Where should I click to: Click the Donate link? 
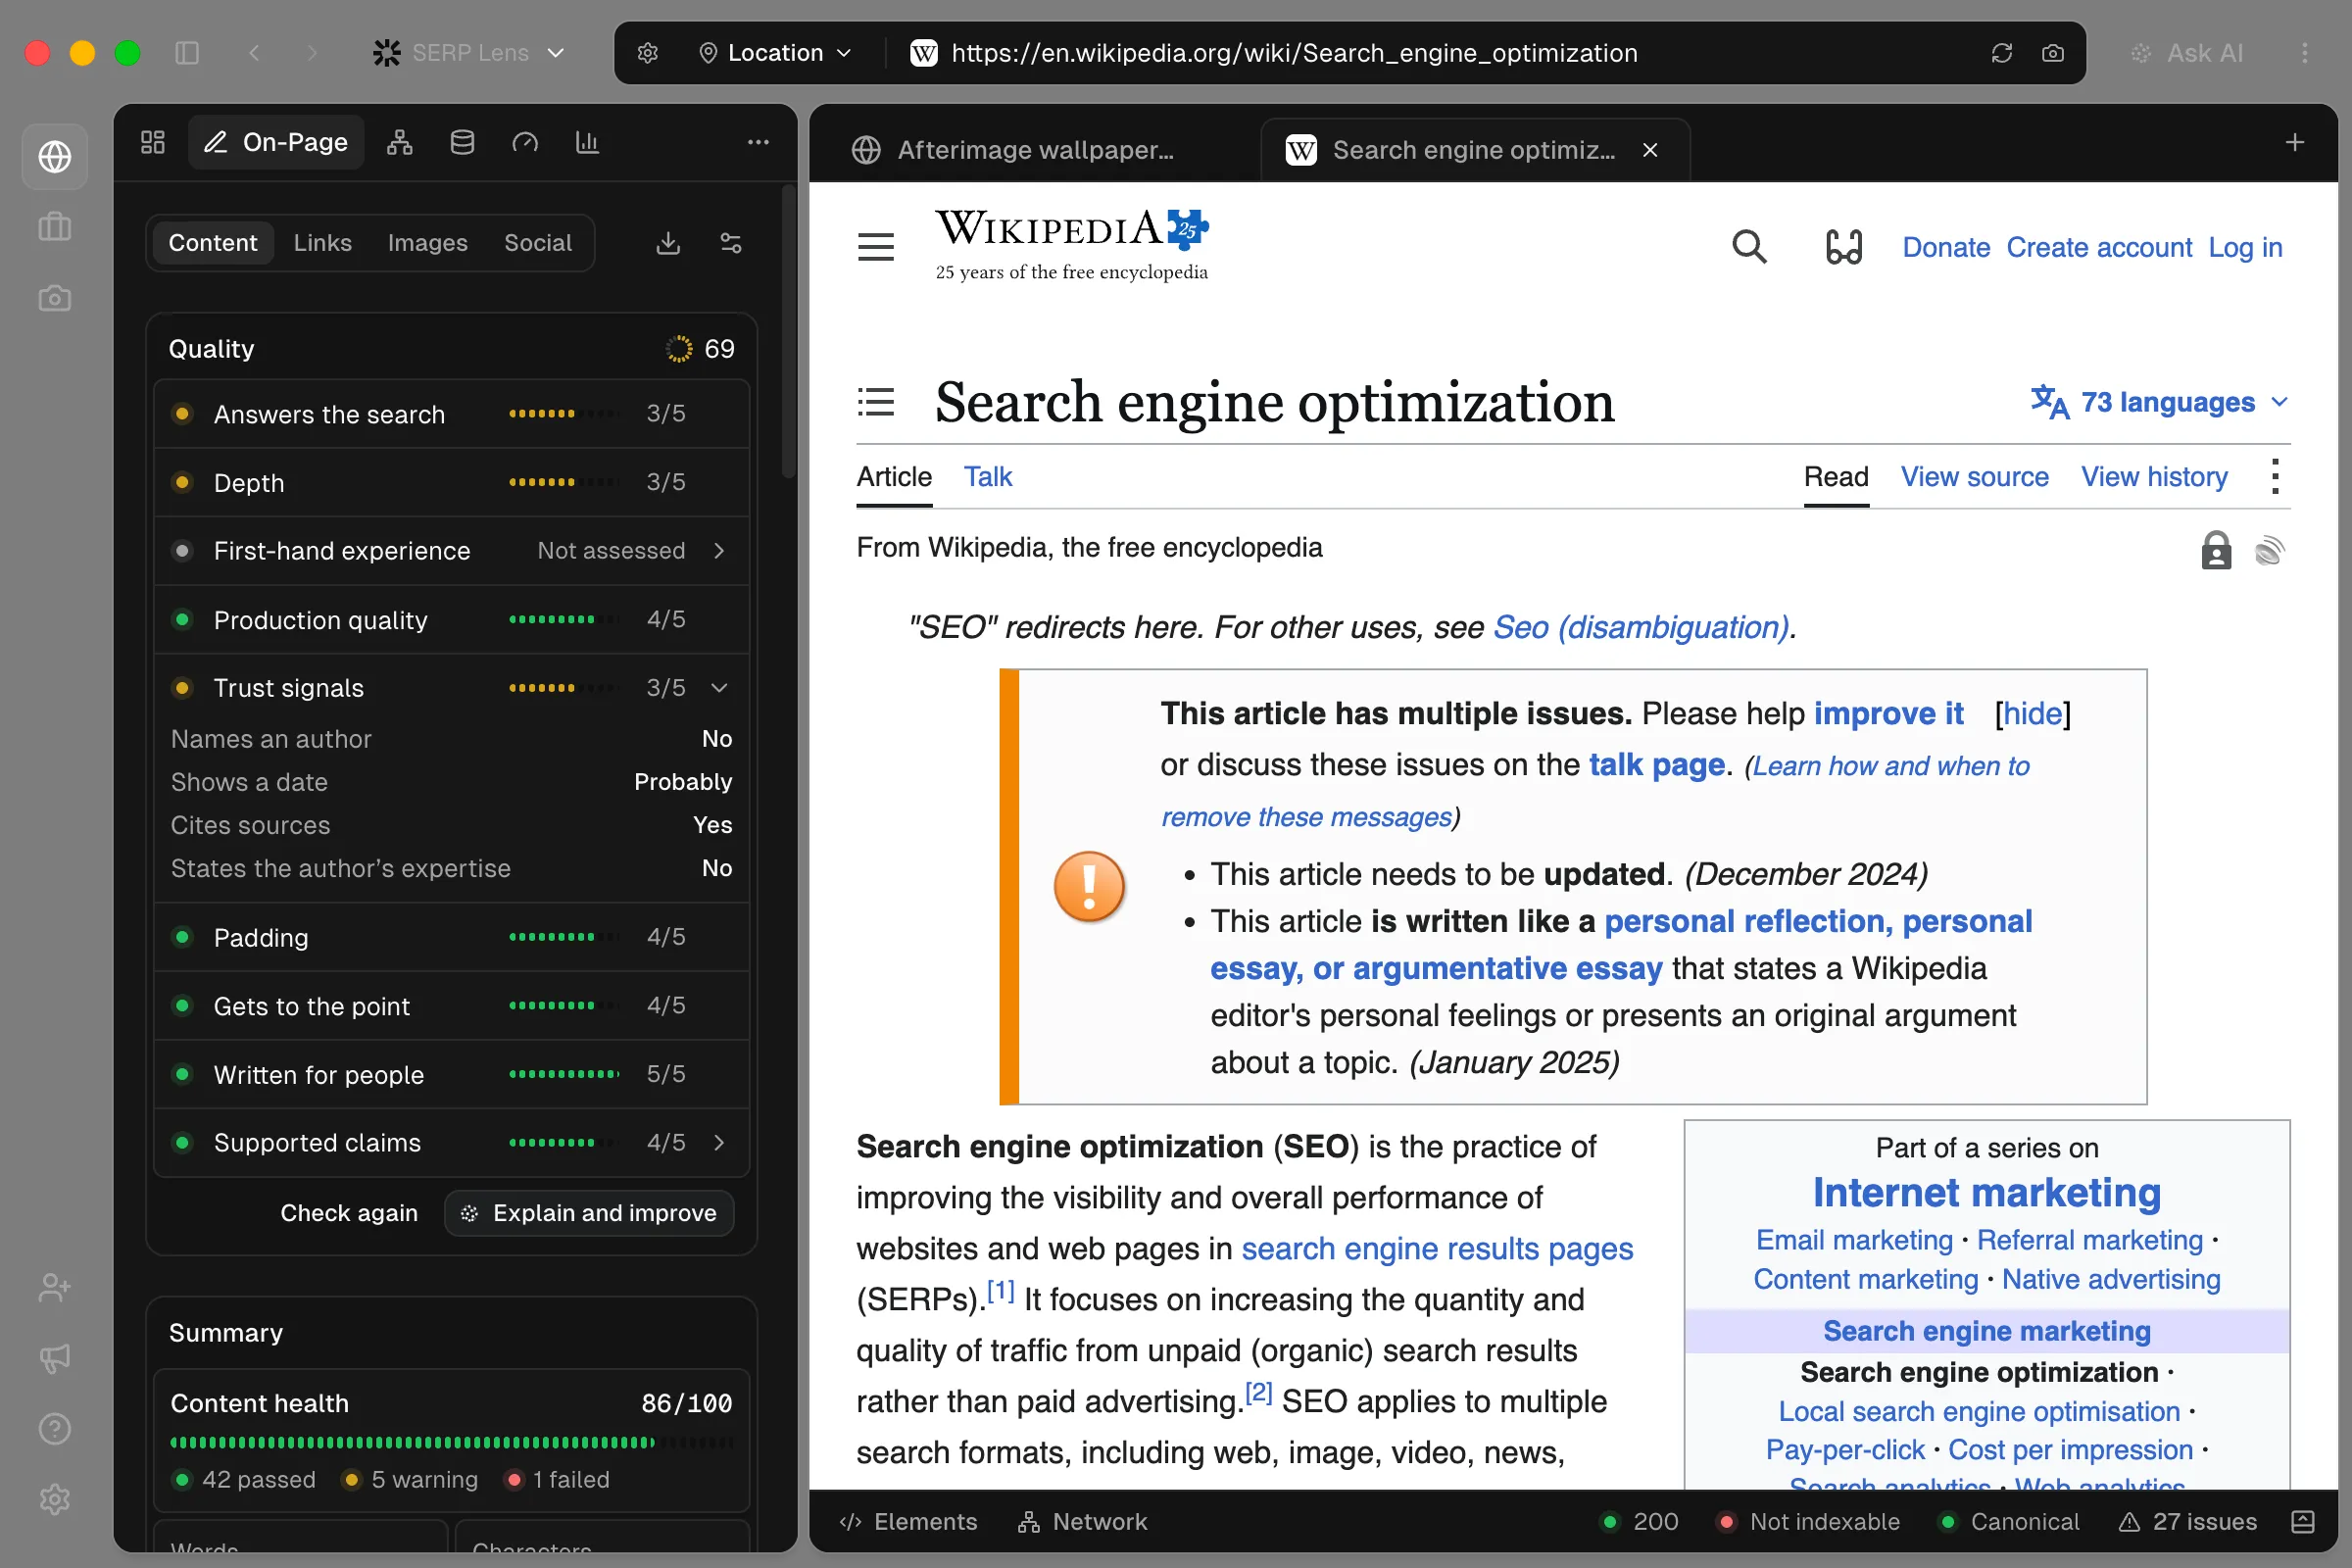(1946, 247)
